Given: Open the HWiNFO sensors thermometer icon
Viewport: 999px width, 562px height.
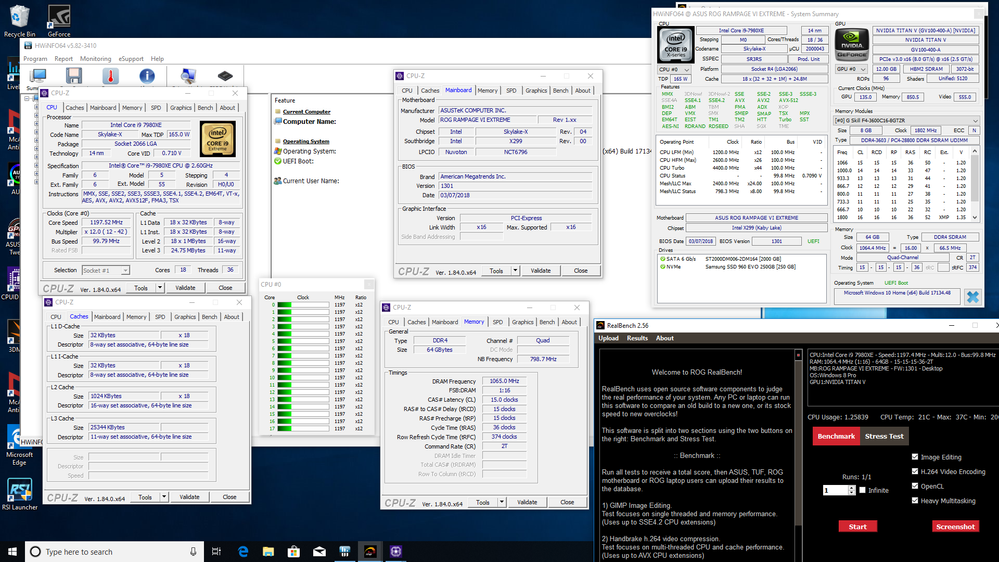Looking at the screenshot, I should [110, 76].
